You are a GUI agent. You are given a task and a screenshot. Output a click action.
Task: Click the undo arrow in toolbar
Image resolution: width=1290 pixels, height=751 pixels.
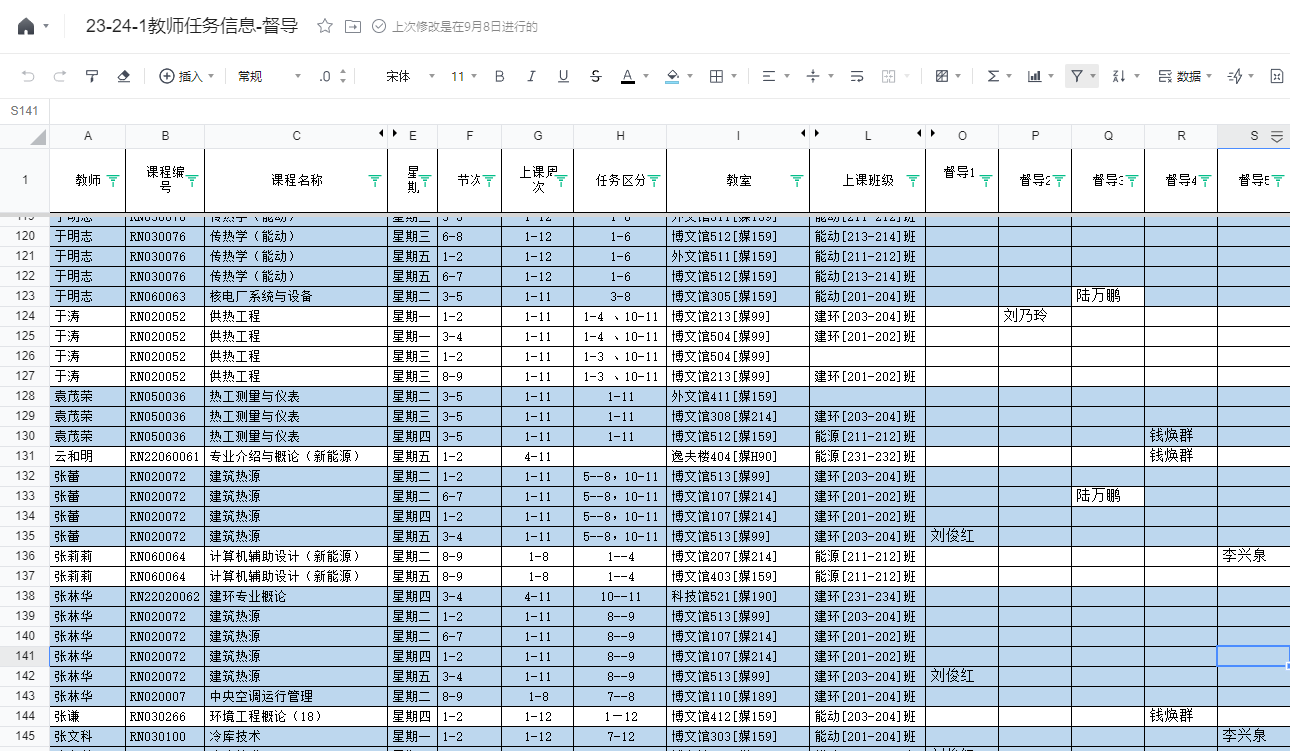[28, 76]
